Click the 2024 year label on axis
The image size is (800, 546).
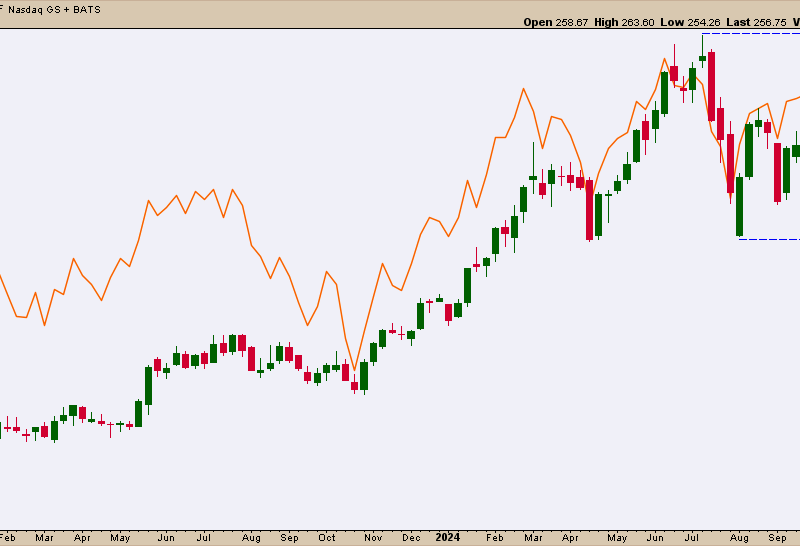click(447, 537)
